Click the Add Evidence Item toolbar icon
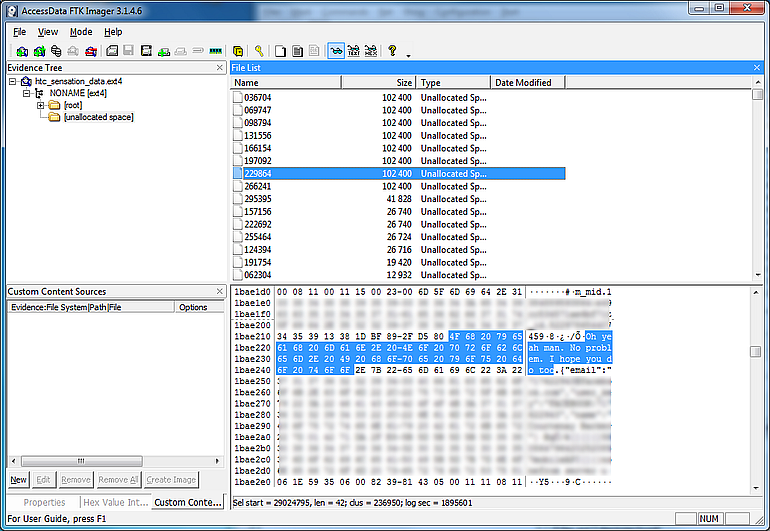Image resolution: width=770 pixels, height=531 pixels. 21,50
